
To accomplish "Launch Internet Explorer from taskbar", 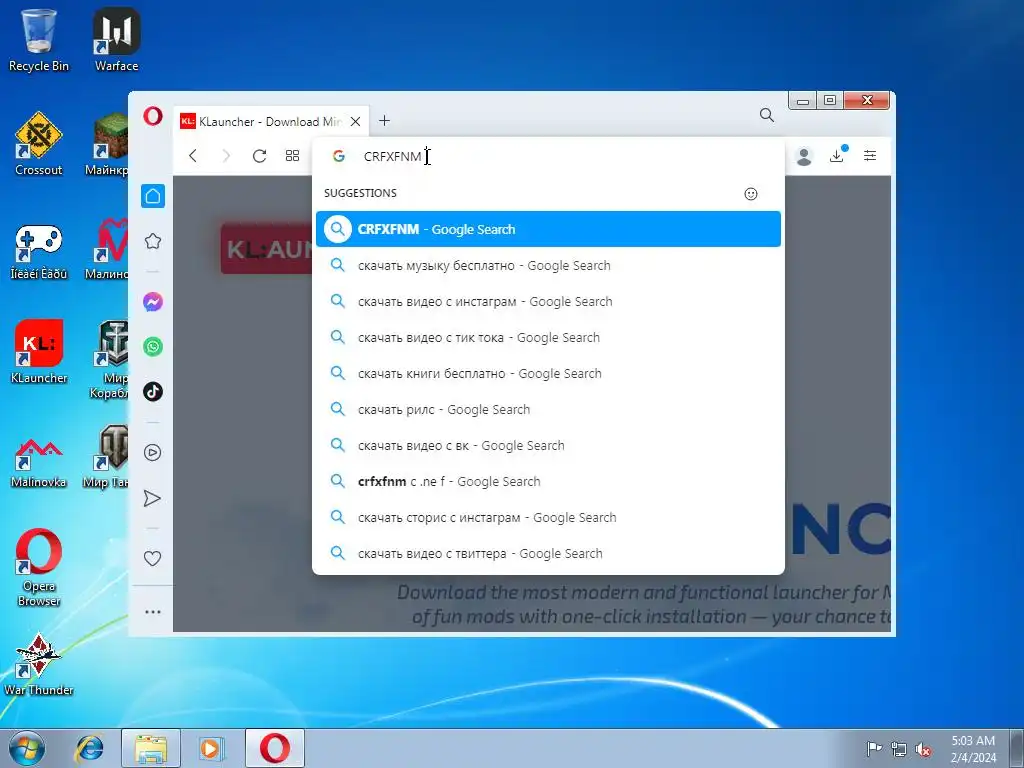I will [x=89, y=749].
